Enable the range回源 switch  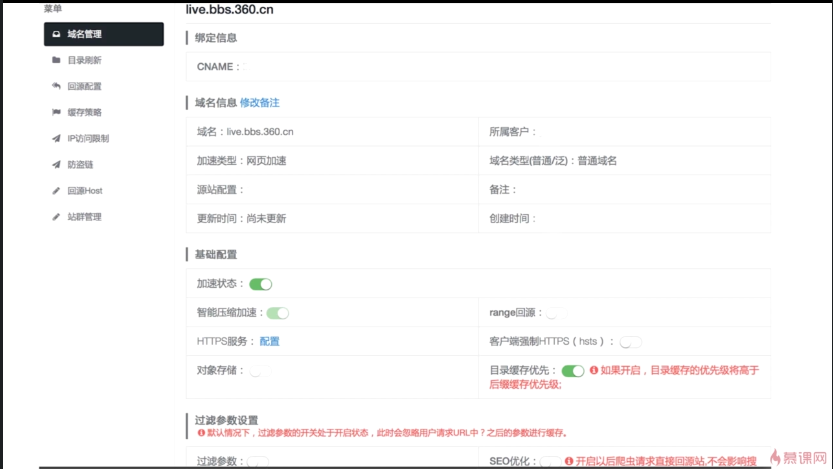click(x=555, y=313)
